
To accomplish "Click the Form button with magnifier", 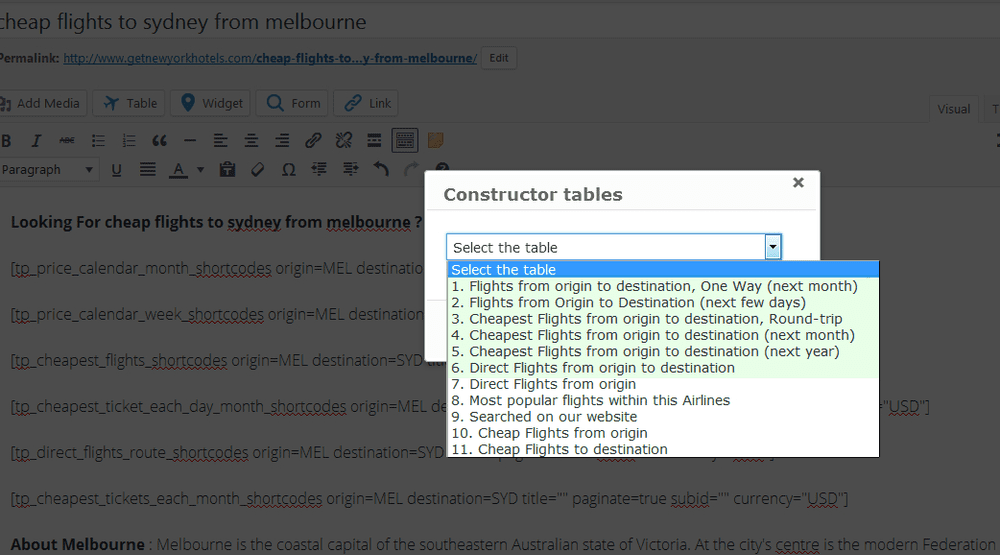I will 292,103.
